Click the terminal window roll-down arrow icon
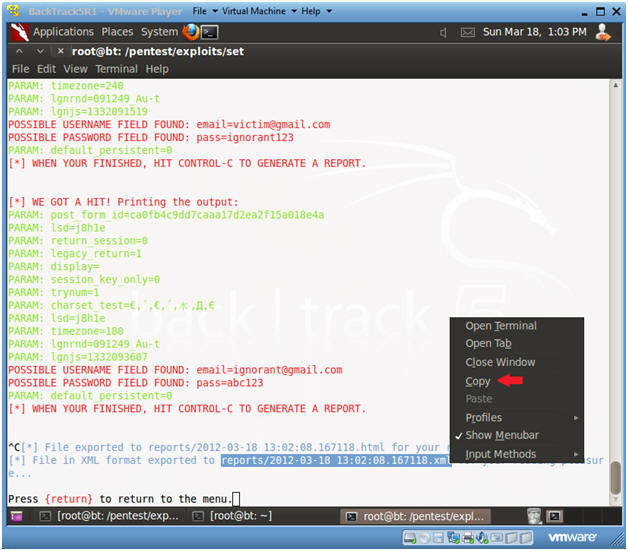 40,51
